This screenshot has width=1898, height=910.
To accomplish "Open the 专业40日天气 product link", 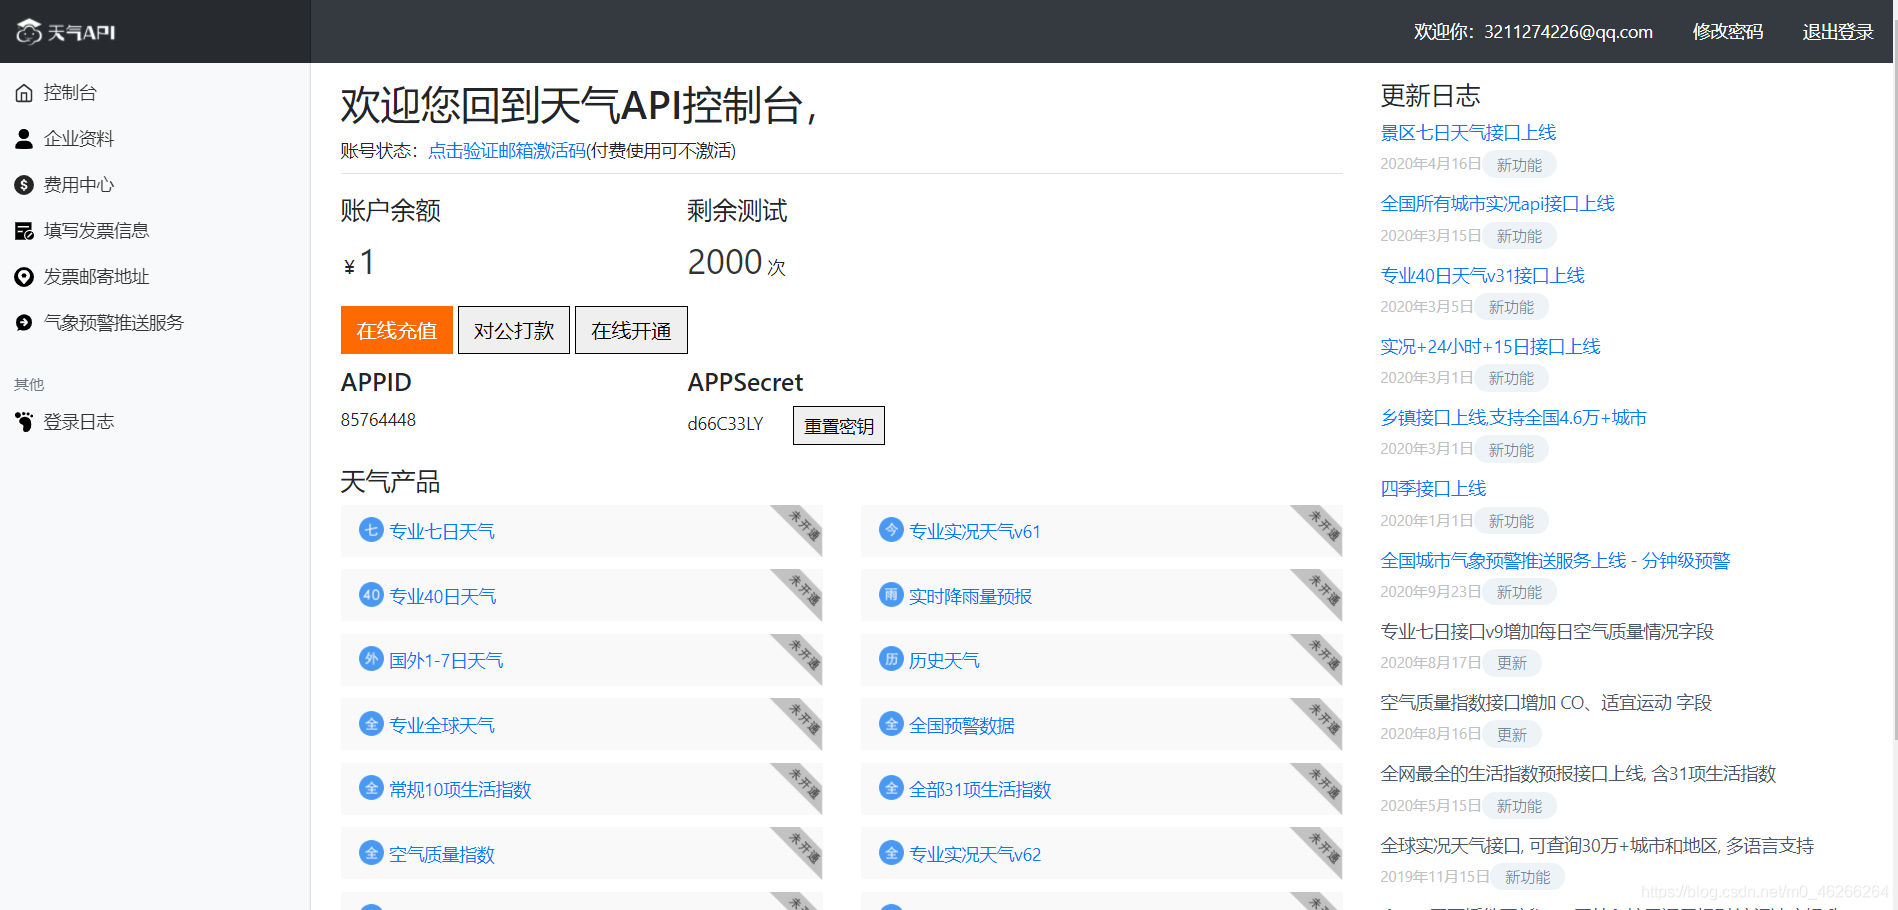I will pos(442,596).
